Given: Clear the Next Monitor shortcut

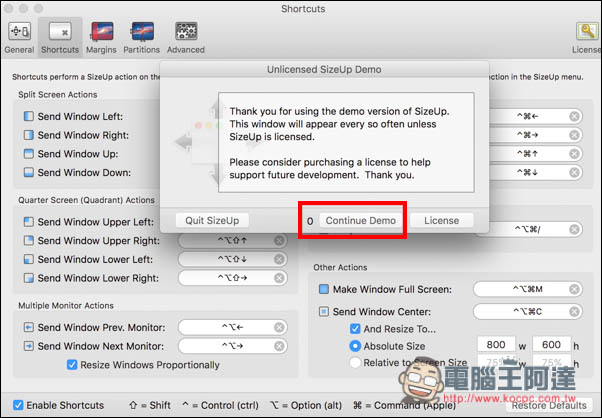Looking at the screenshot, I should (x=279, y=346).
